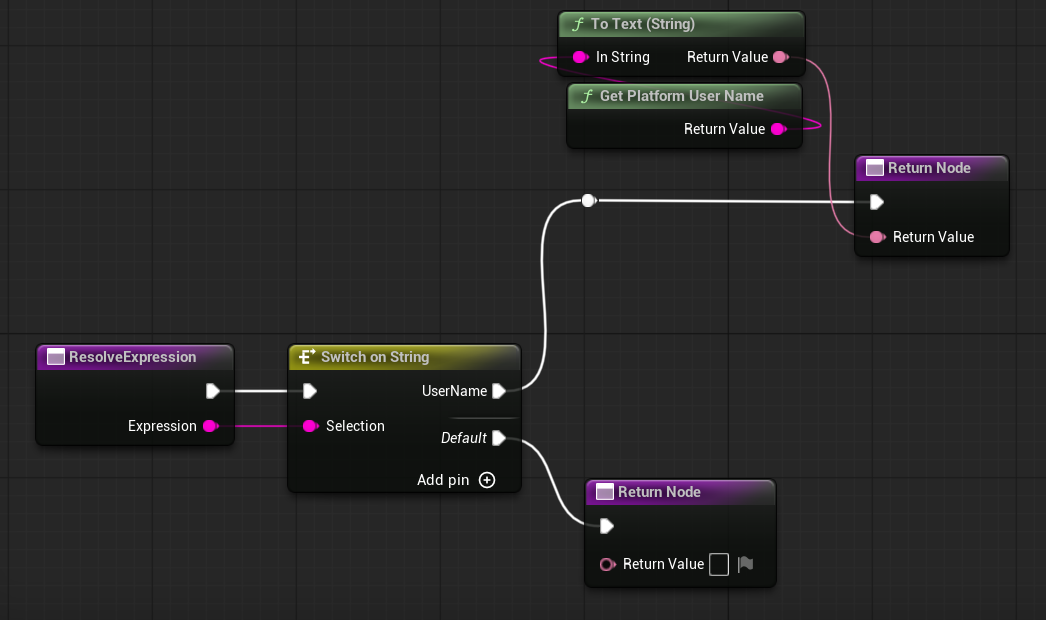Click the Default execution output pin
Screen dimensions: 1046x620
pos(499,438)
